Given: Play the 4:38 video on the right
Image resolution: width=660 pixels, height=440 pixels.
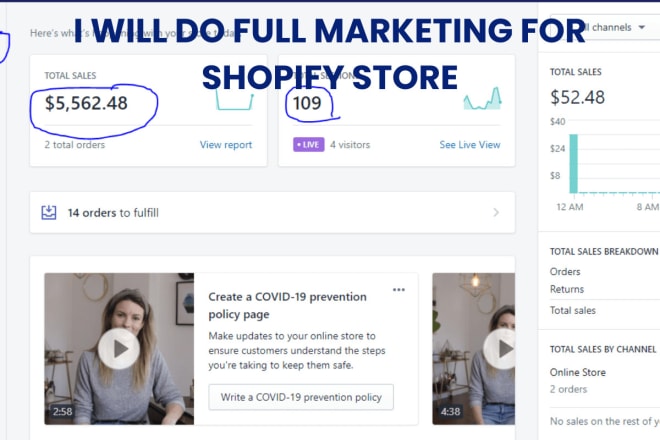Looking at the screenshot, I should click(x=501, y=349).
